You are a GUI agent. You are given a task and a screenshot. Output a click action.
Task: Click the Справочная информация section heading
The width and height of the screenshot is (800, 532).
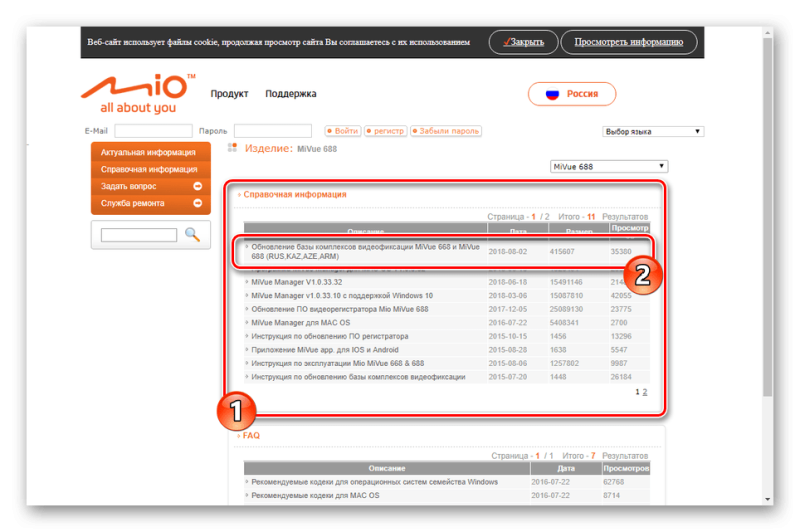[294, 194]
